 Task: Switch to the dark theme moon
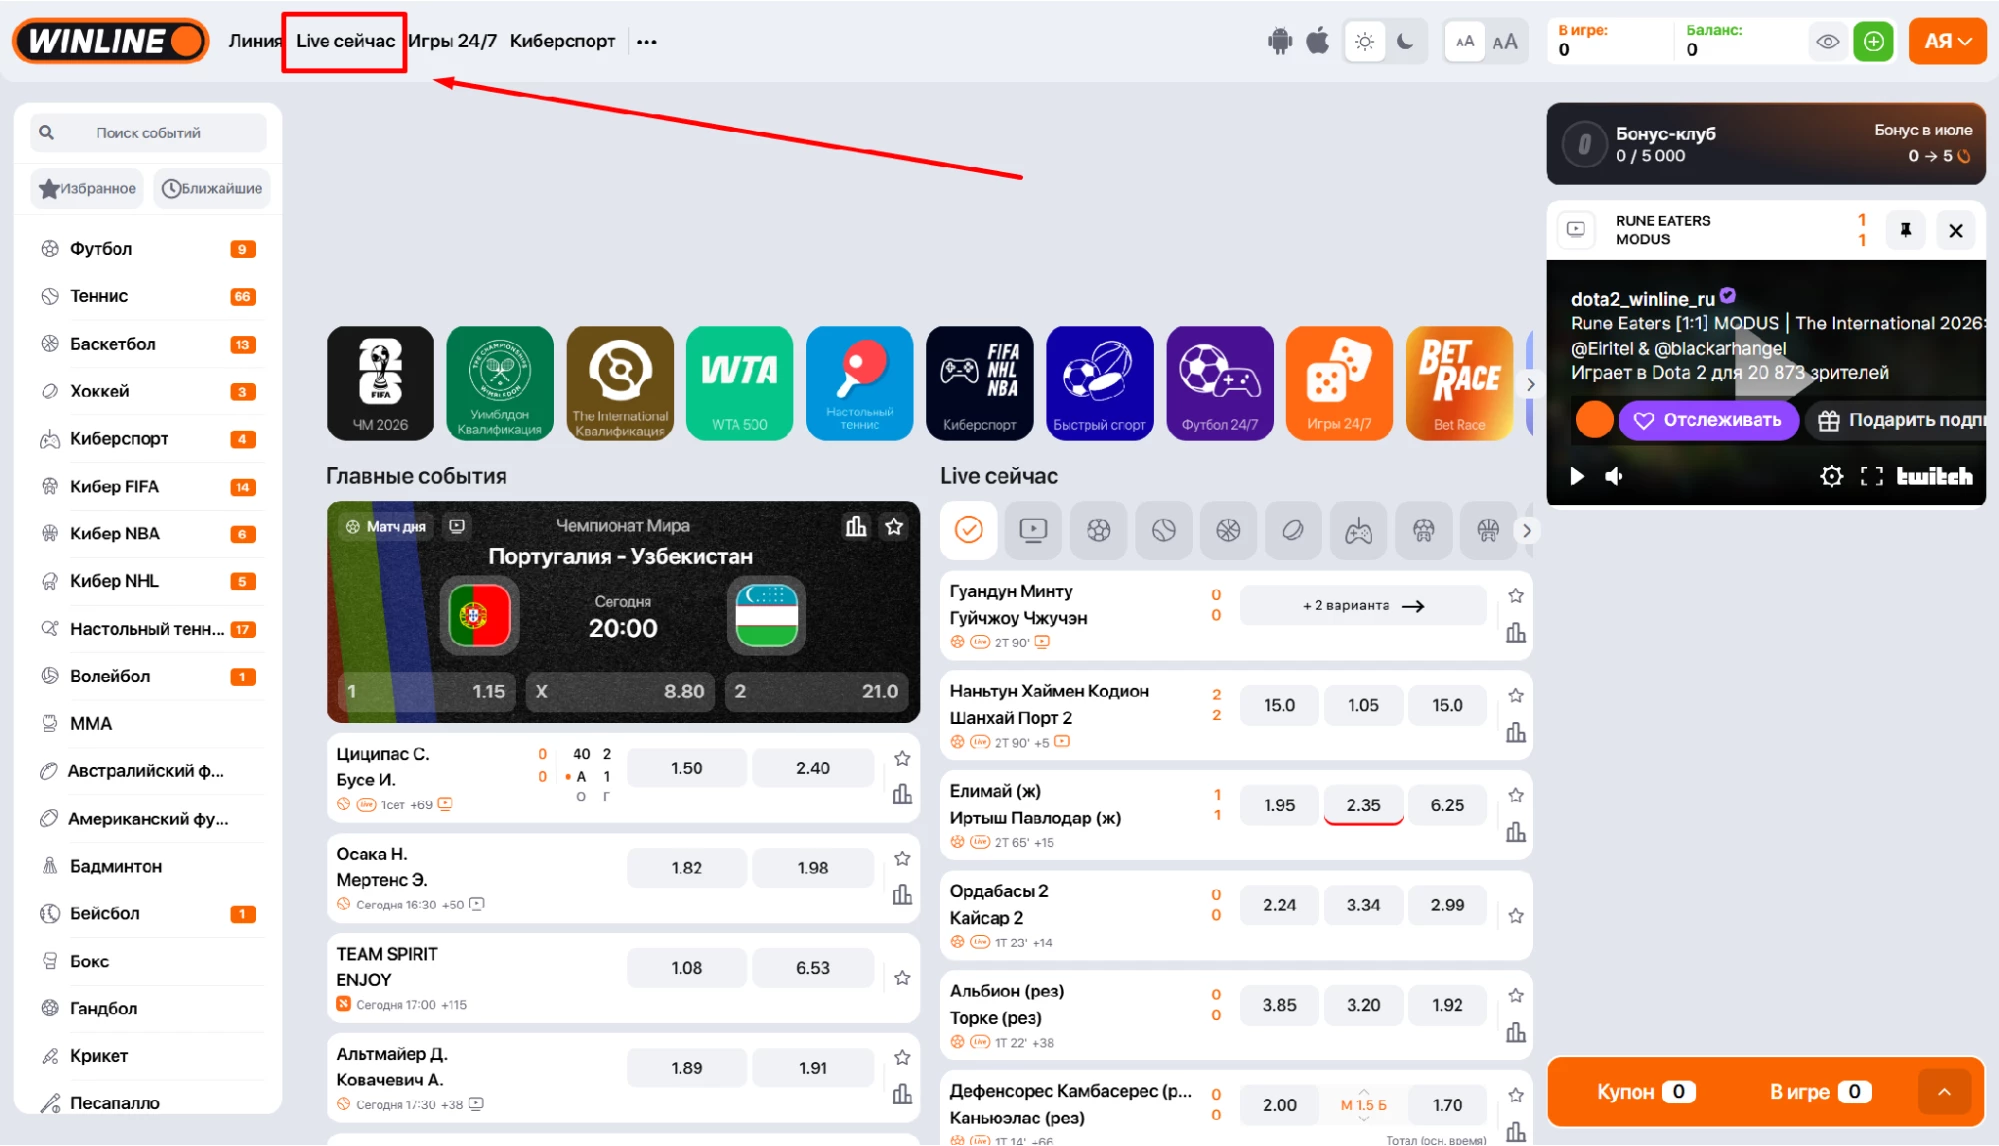pos(1406,42)
